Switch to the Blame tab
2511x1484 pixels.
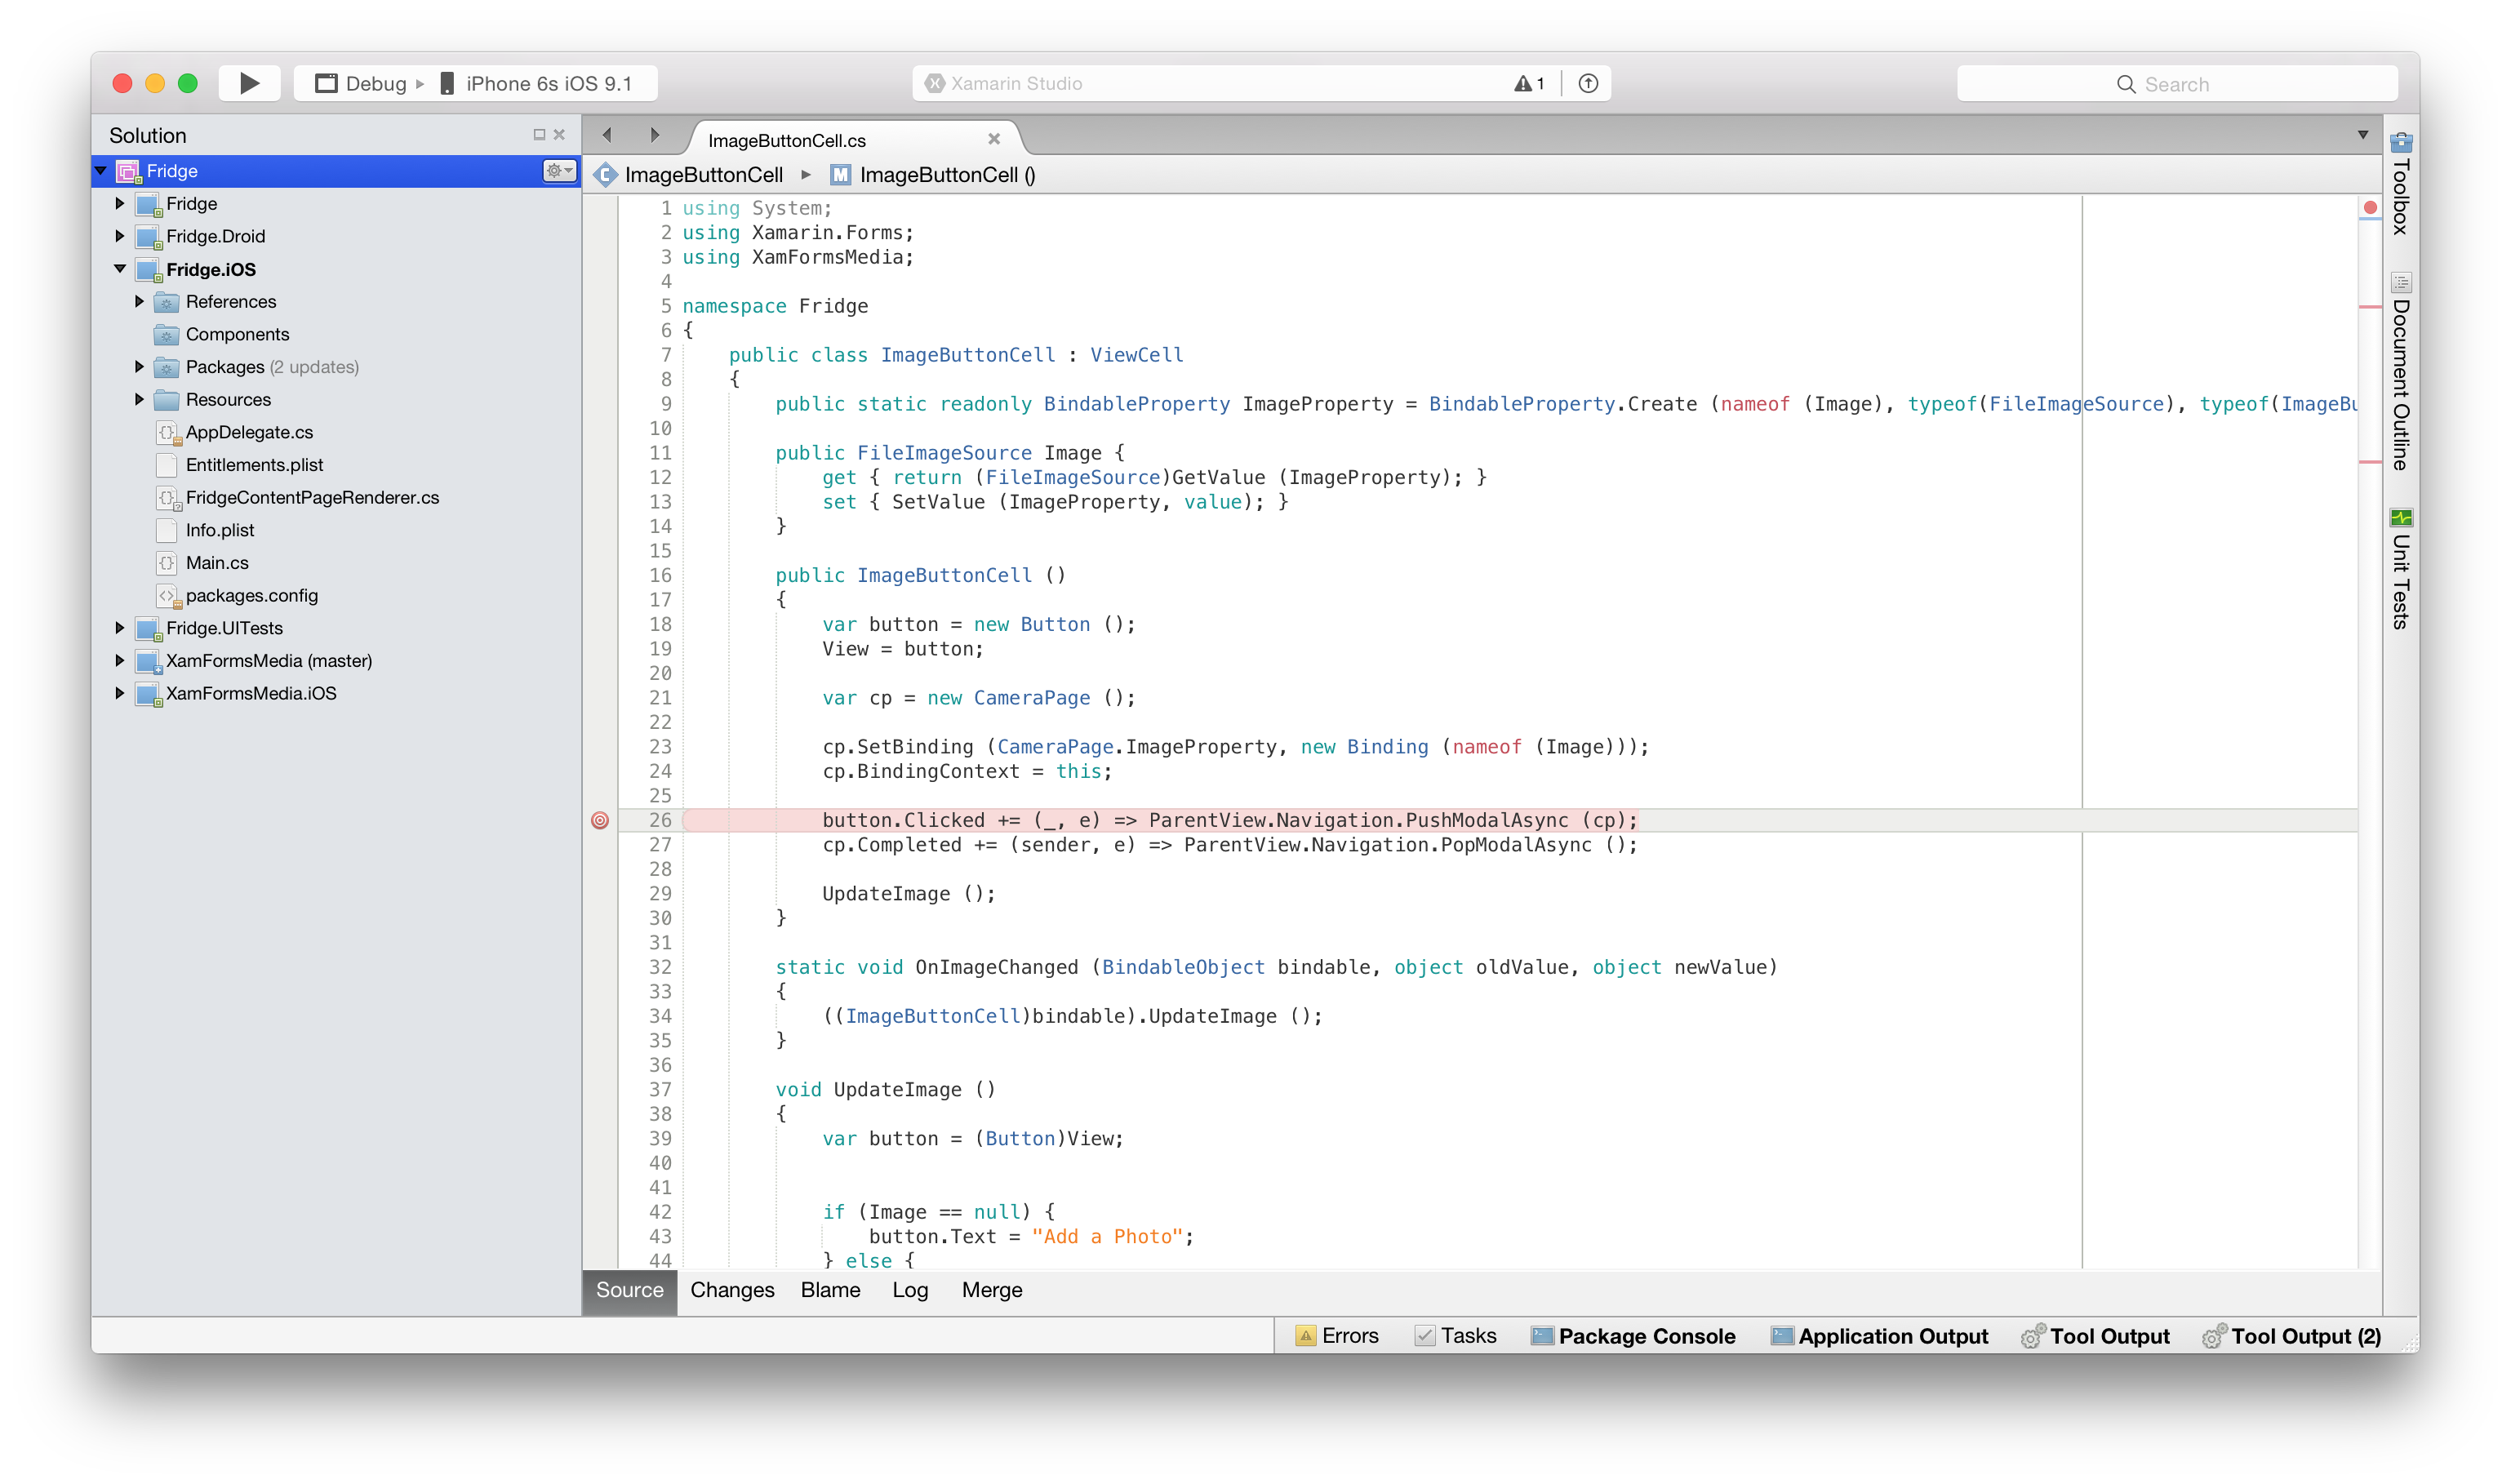[829, 1290]
